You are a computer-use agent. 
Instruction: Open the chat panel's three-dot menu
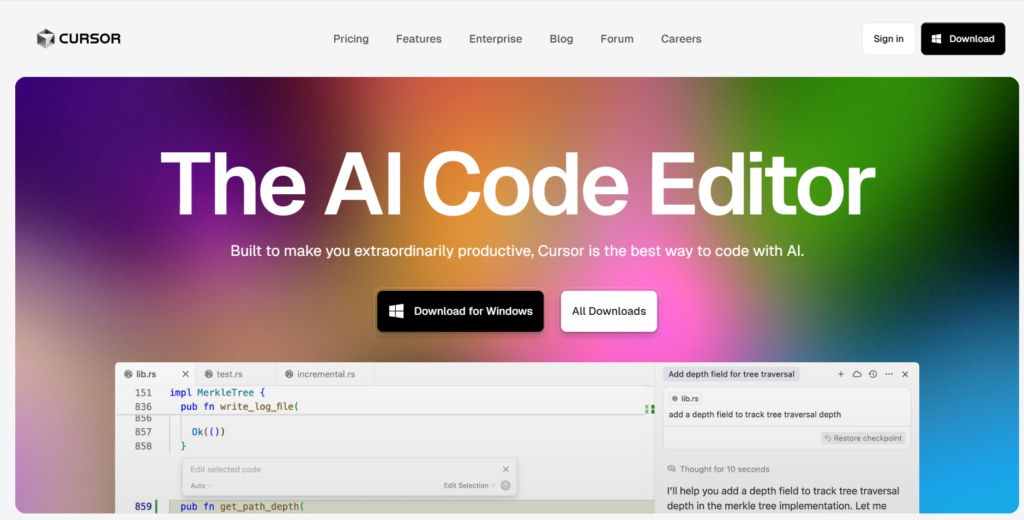click(x=889, y=374)
